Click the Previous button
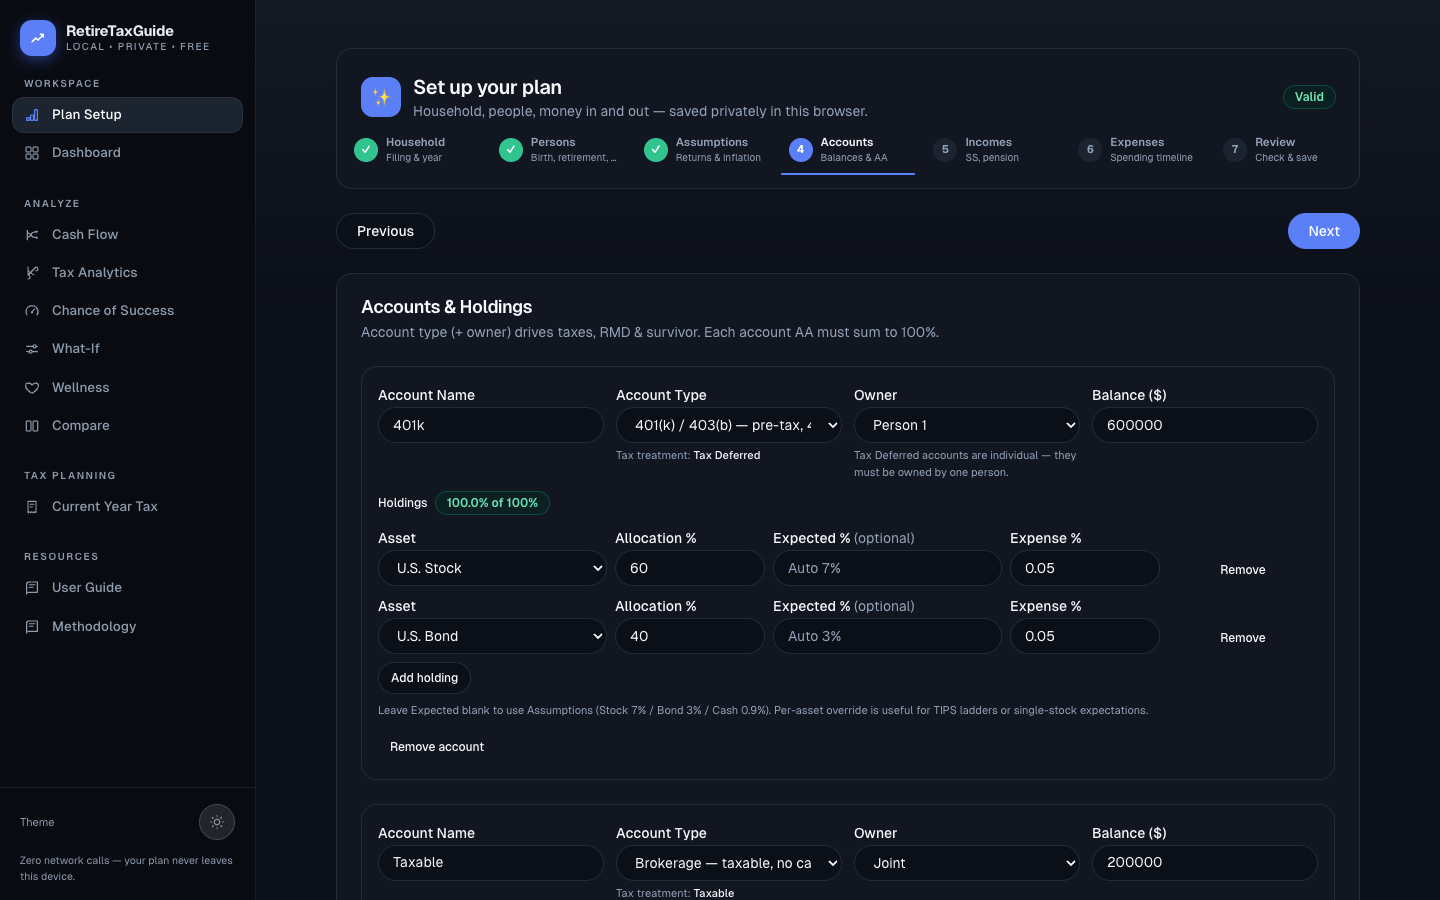The height and width of the screenshot is (900, 1440). coord(385,231)
